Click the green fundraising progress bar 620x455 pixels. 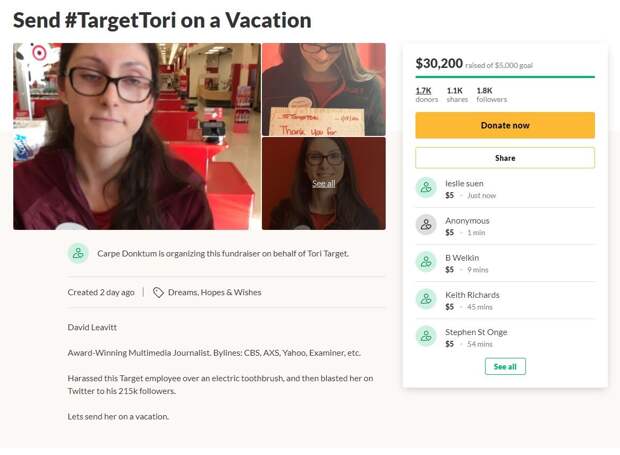(x=505, y=77)
